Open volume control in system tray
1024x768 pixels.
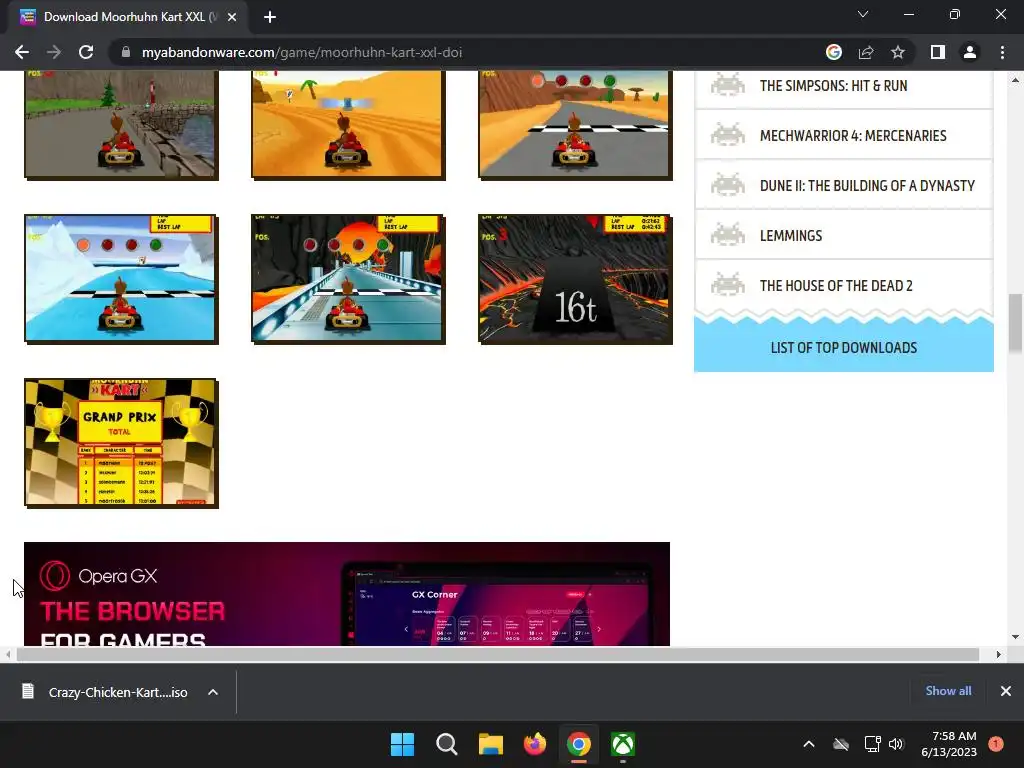pos(896,744)
